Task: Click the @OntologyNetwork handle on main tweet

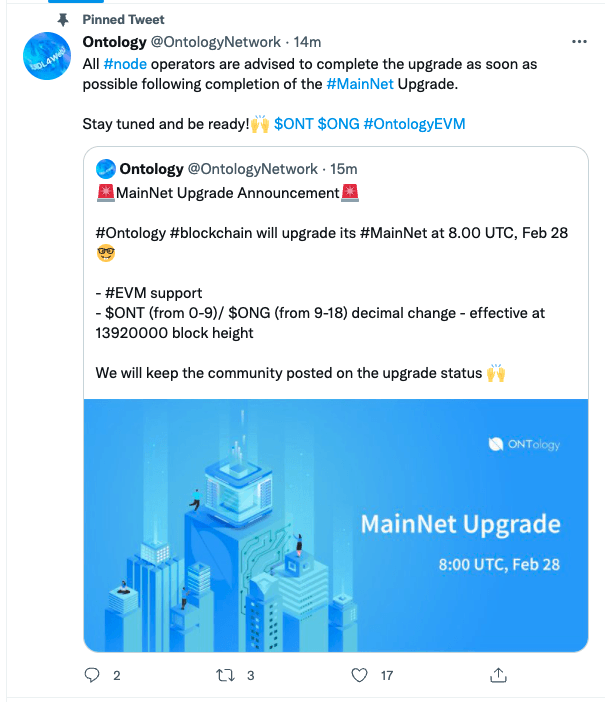Action: coord(215,42)
